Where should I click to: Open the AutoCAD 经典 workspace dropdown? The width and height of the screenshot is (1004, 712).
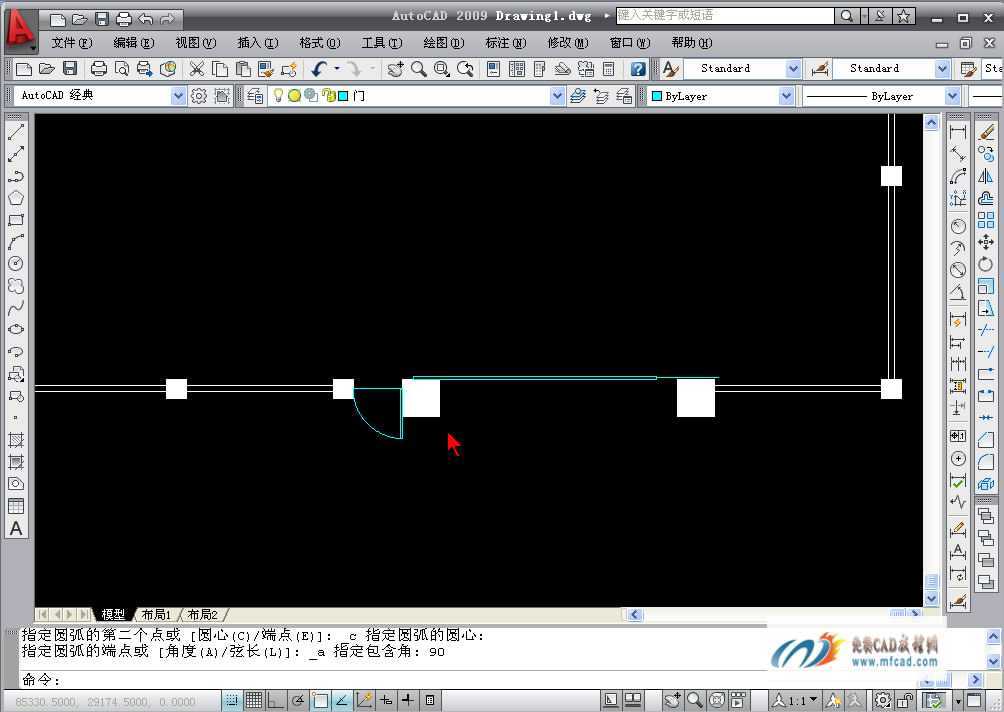[x=178, y=96]
